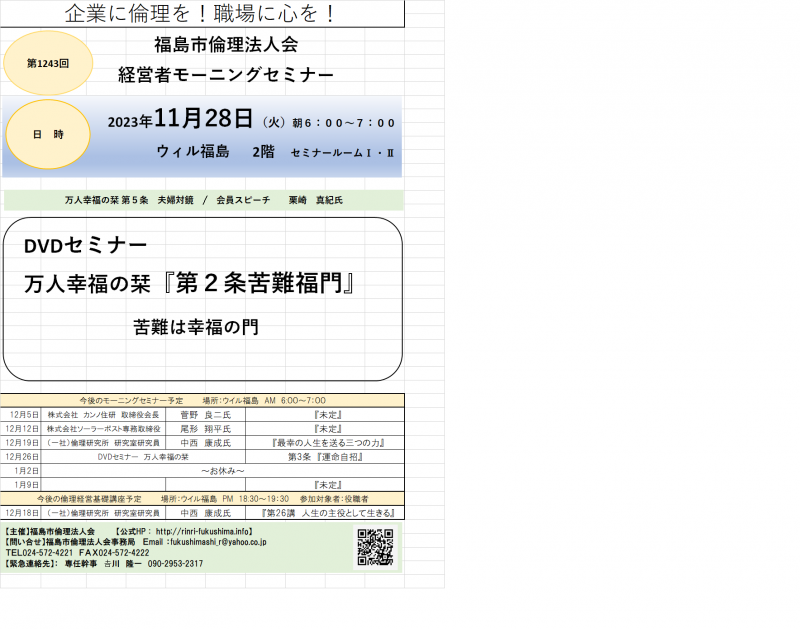Select the 尾形 翔平氏 speaker cell
Screen dimensions: 800x629
(x=205, y=428)
